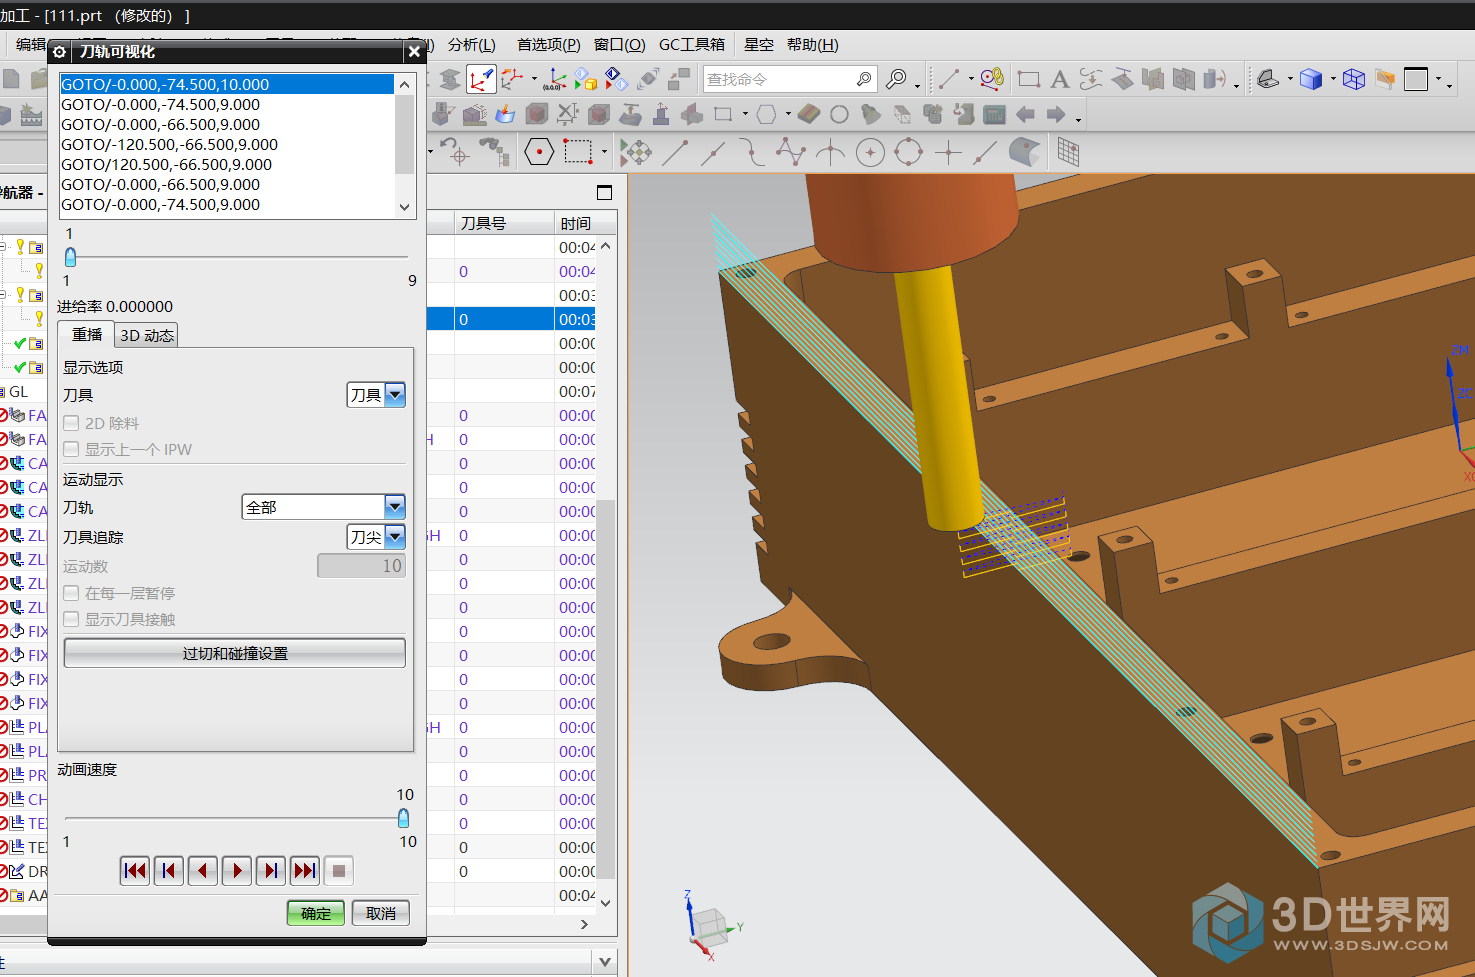The image size is (1475, 977).
Task: Open the zoom magnifier tool
Action: pos(897,79)
